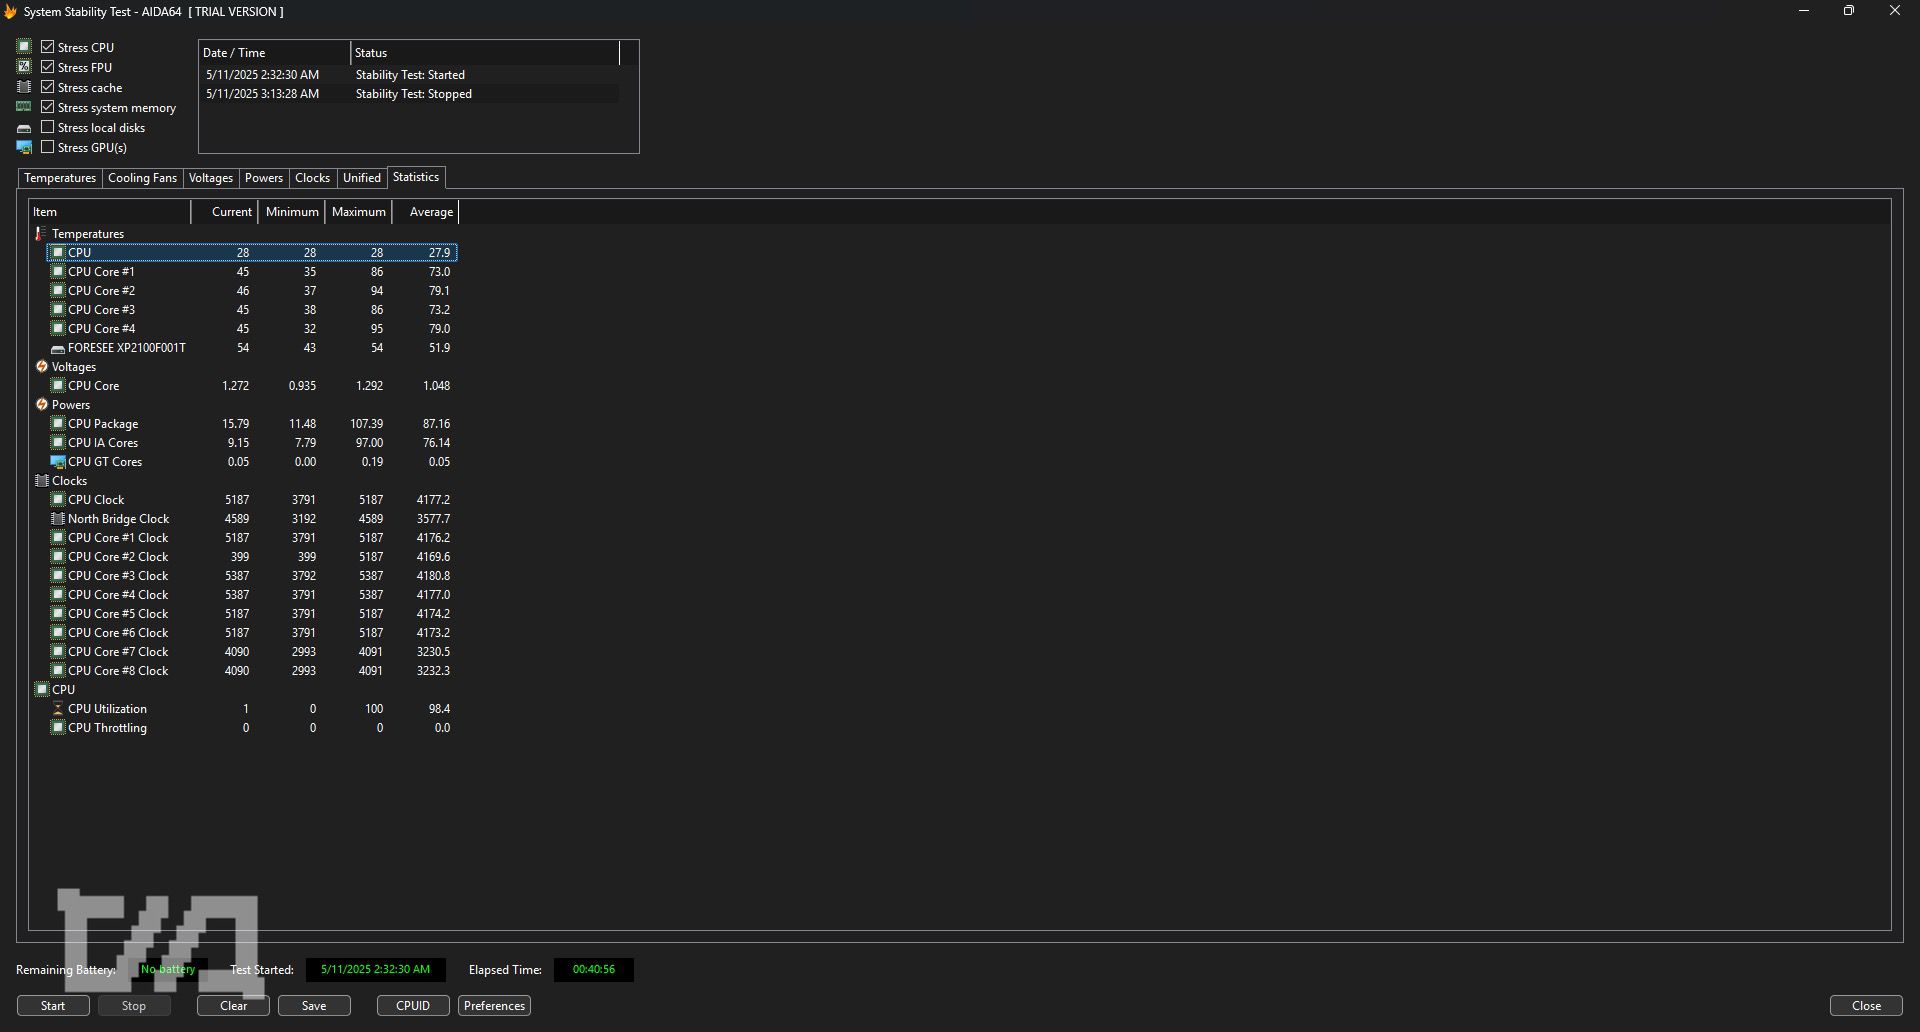Switch to the Temperatures tab
The image size is (1920, 1032).
click(60, 178)
